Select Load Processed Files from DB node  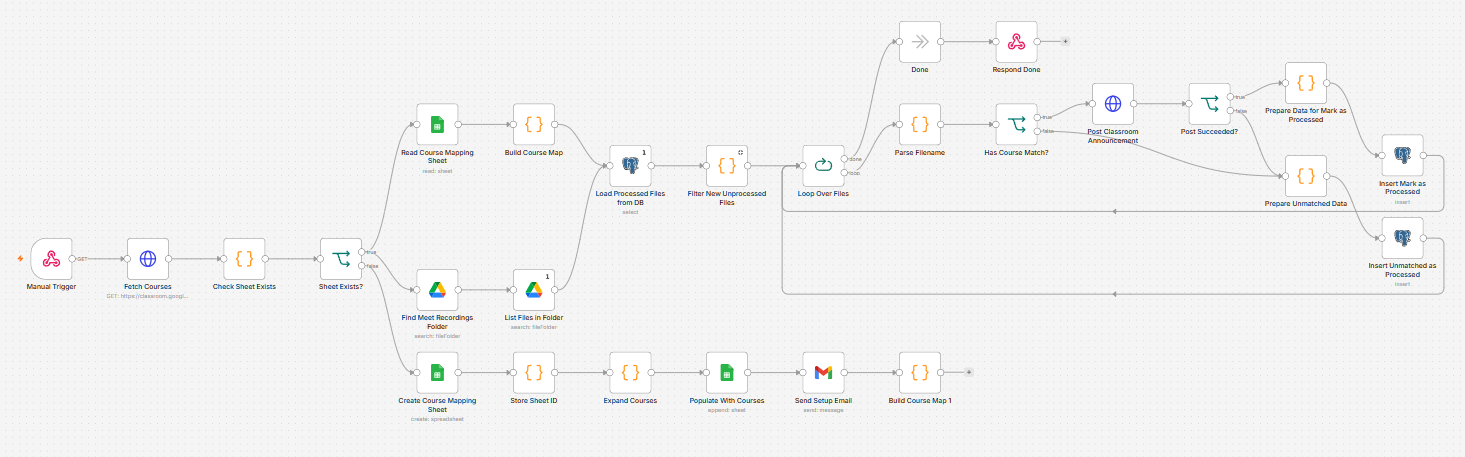click(x=630, y=166)
